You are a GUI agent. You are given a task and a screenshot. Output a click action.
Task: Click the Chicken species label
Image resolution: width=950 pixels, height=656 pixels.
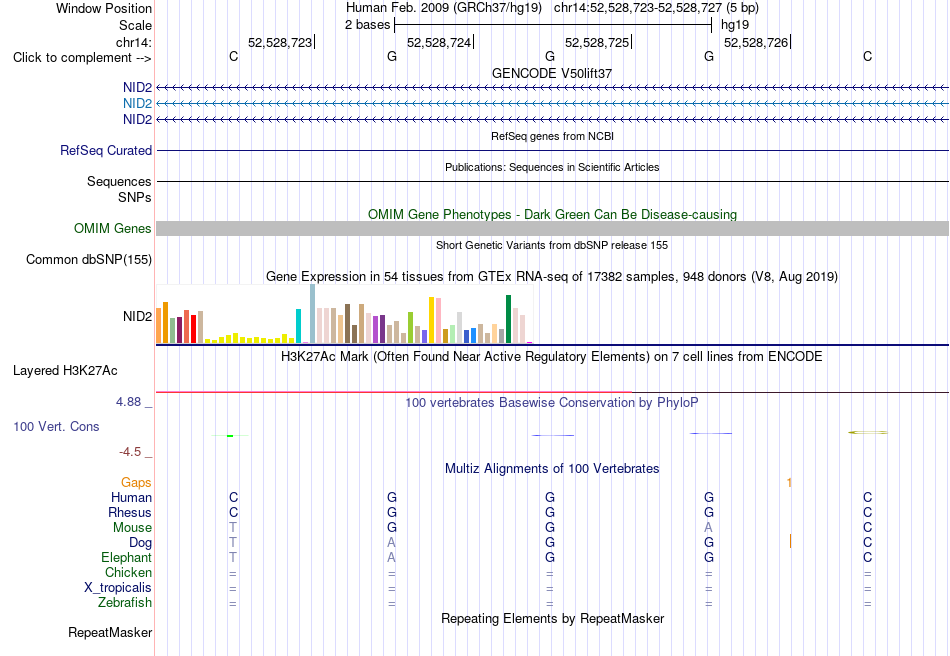[x=128, y=572]
